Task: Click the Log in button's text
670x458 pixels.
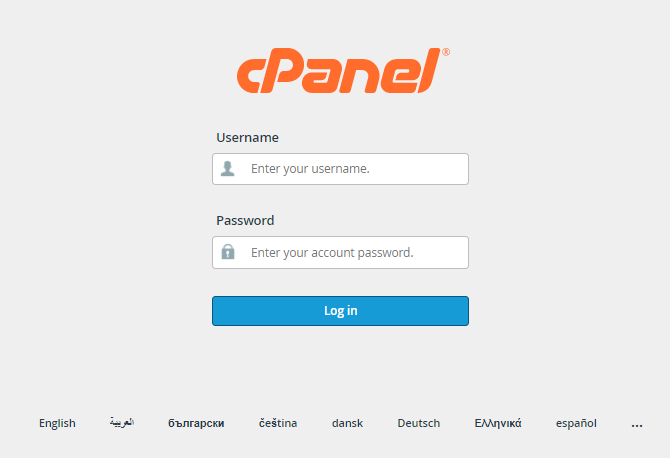Action: [341, 311]
